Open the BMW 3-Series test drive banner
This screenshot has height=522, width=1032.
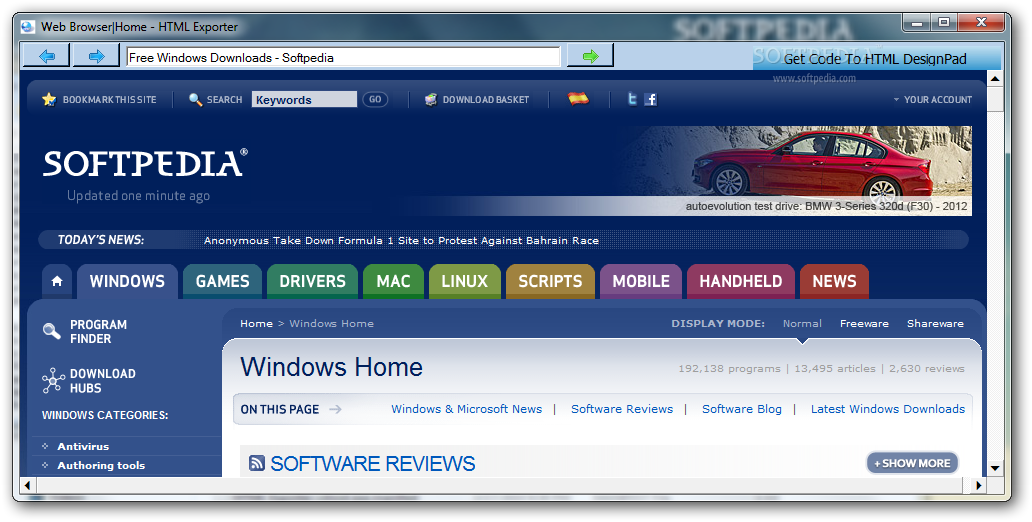[796, 170]
